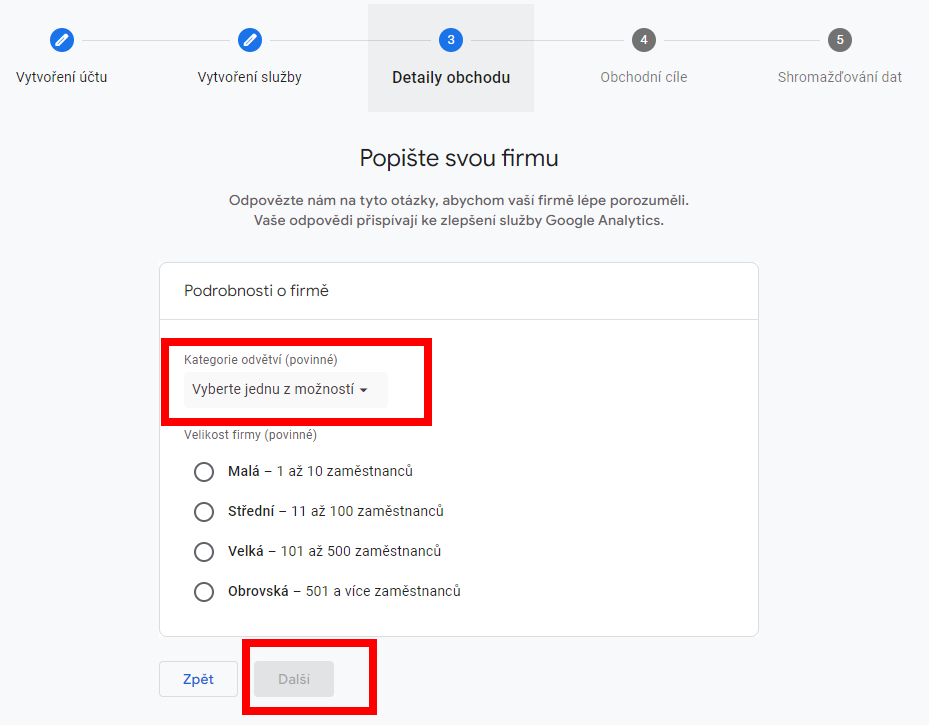Click the Podrobnosti o firmě card header

click(x=257, y=291)
